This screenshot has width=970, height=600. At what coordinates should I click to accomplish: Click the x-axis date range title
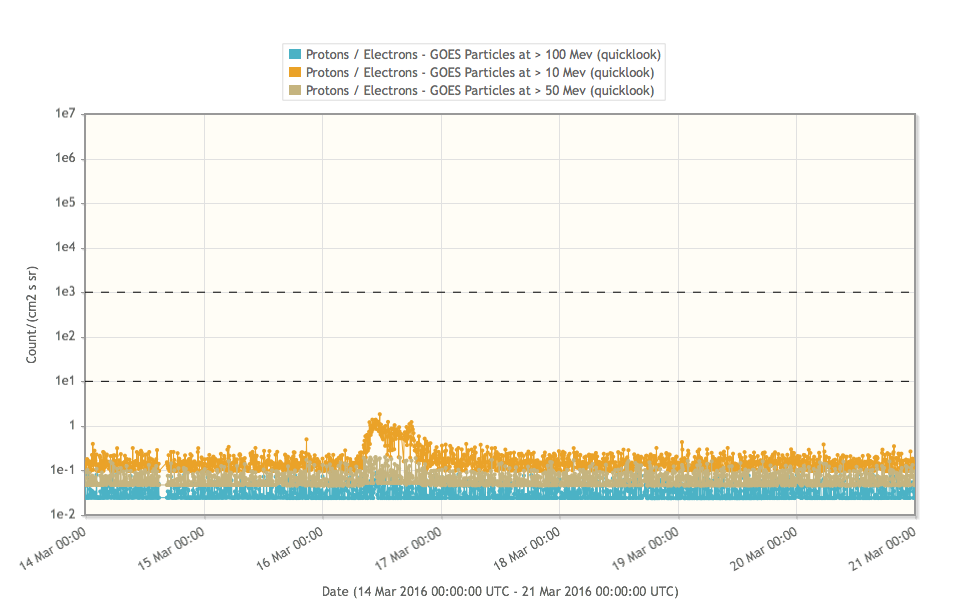499,591
